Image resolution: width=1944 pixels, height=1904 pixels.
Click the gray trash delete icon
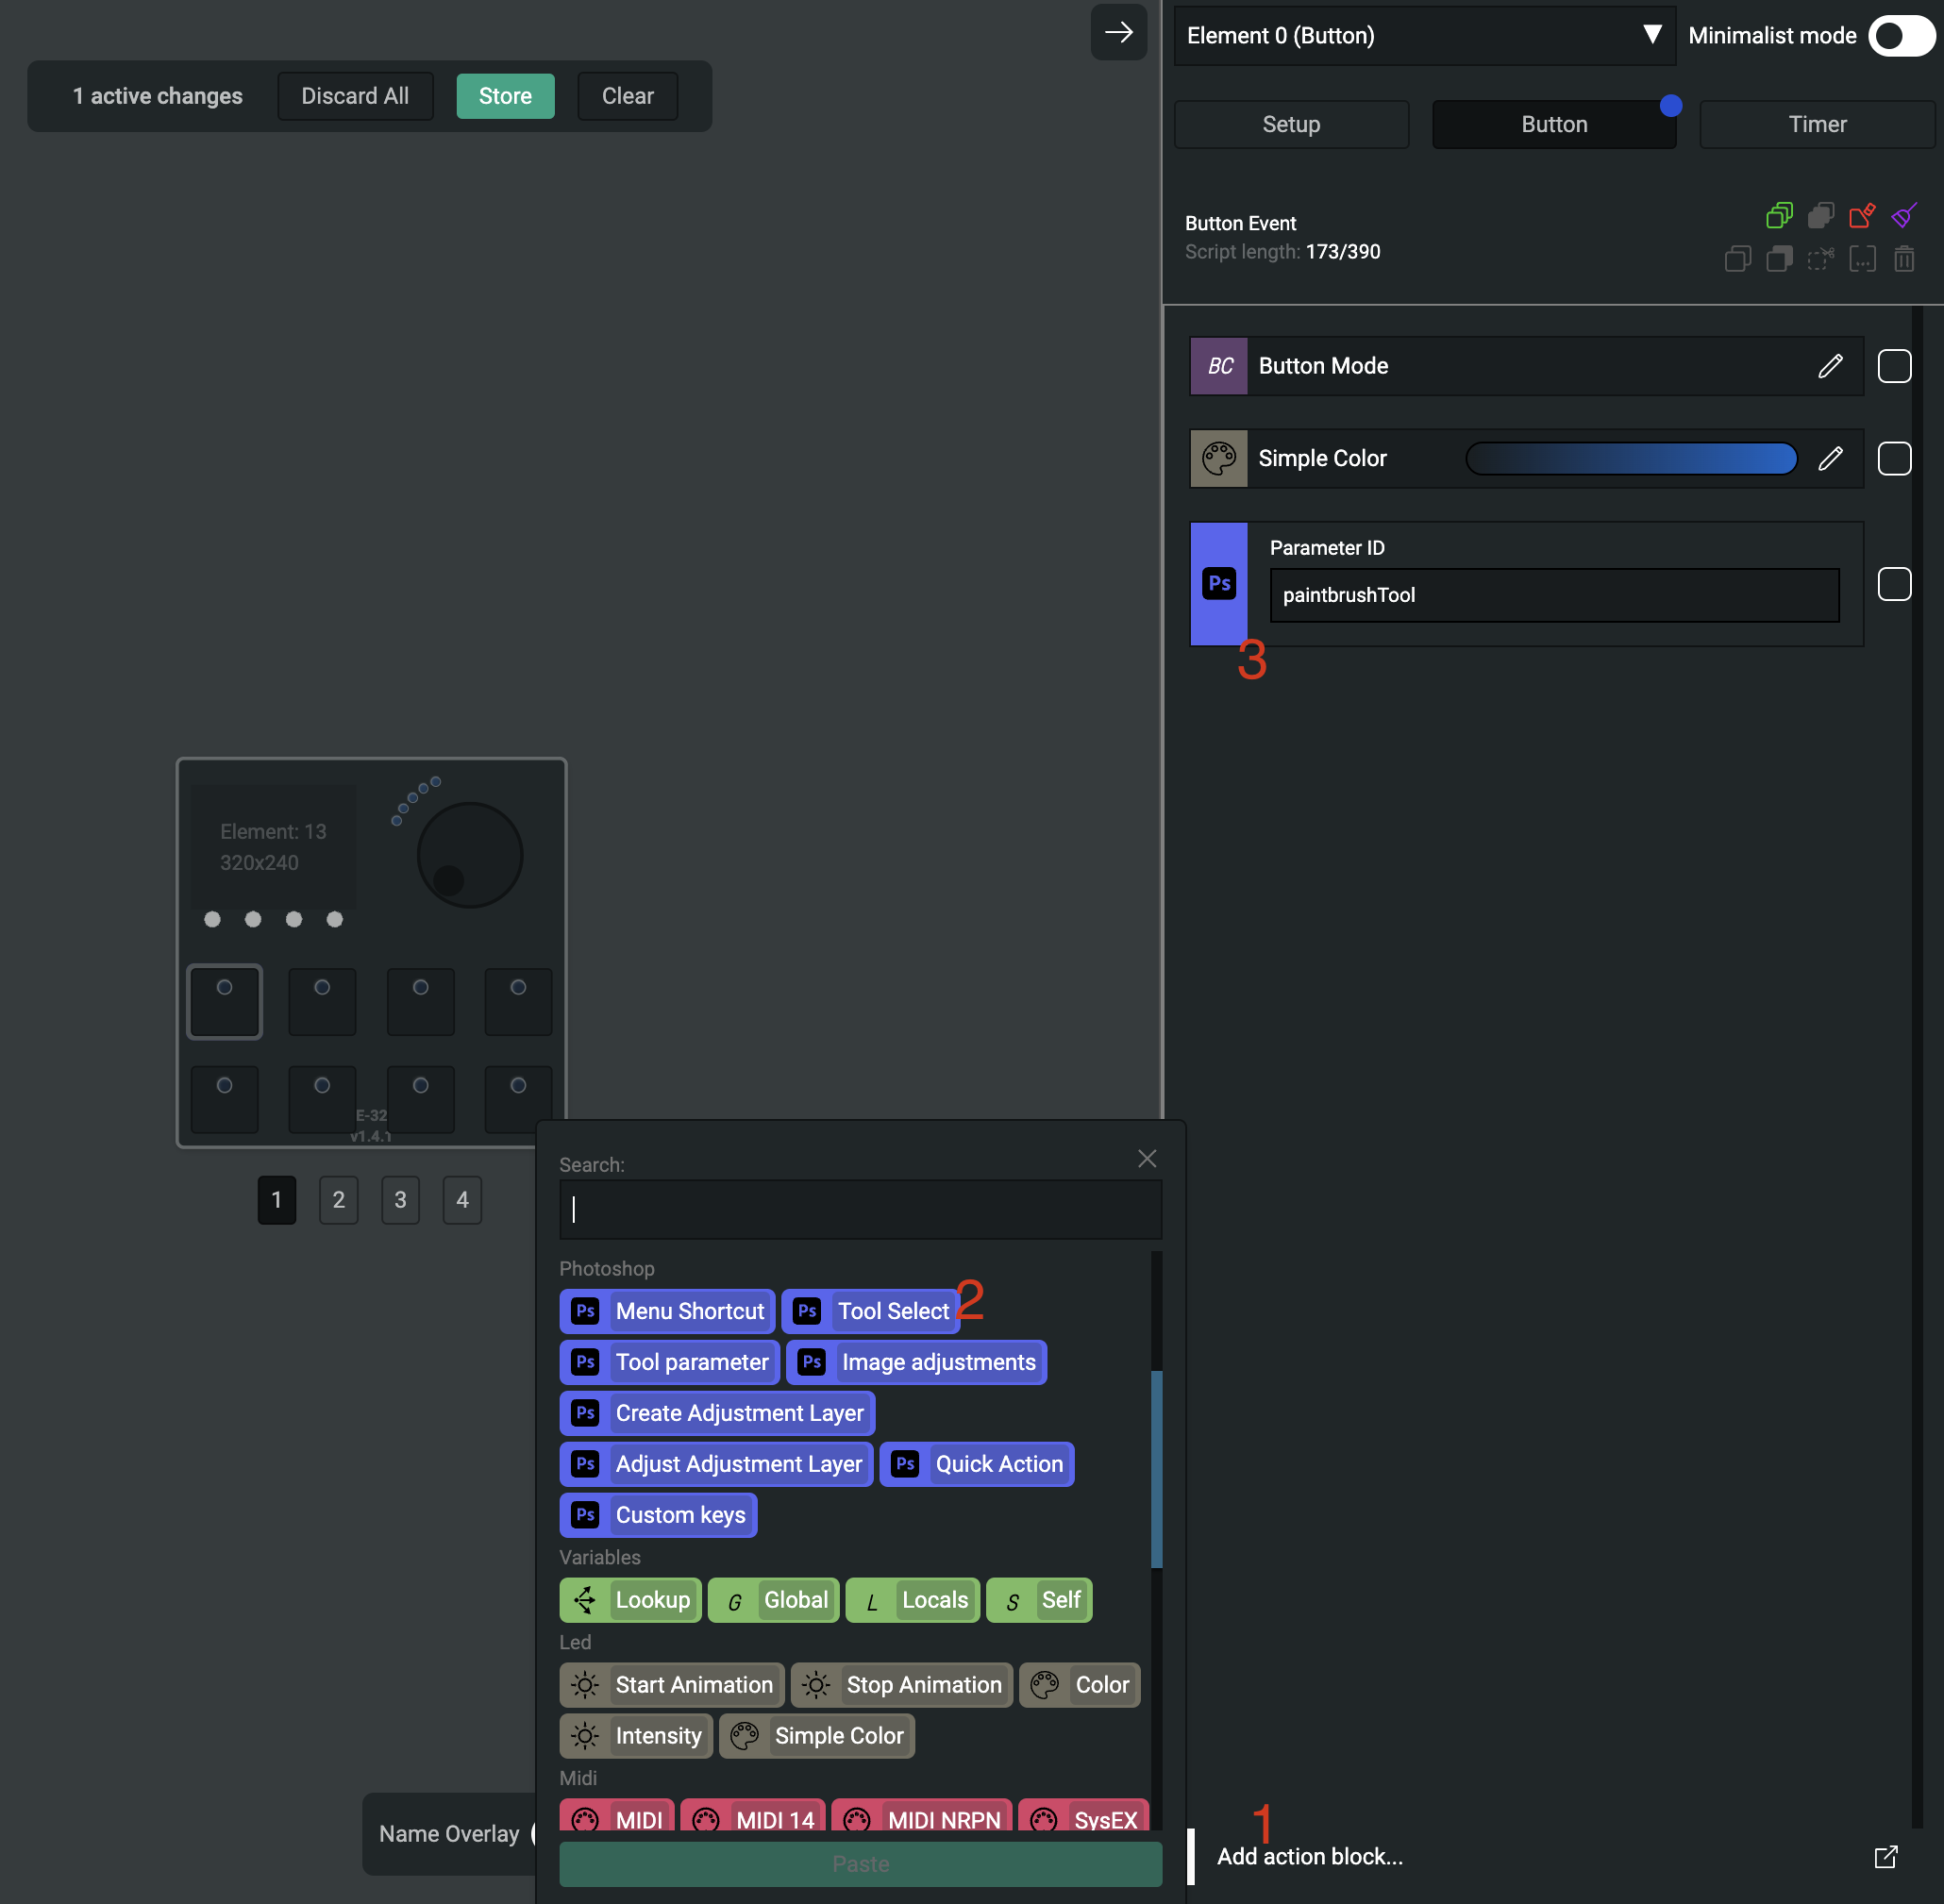pos(1903,259)
